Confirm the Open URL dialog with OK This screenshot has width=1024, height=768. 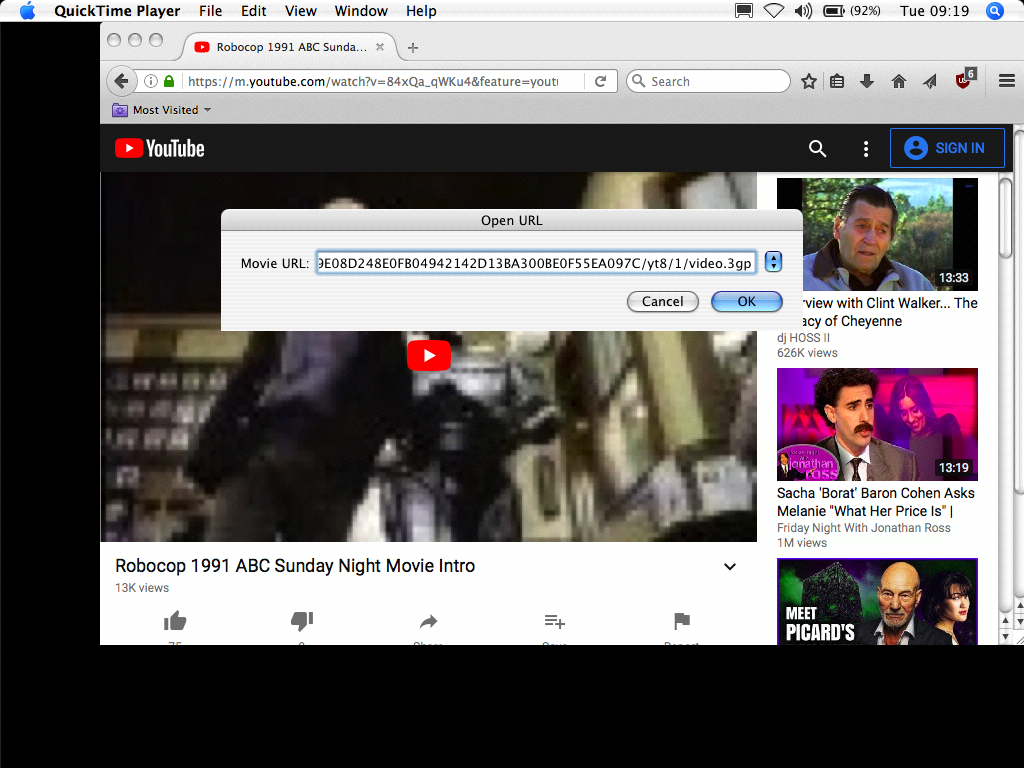[746, 301]
